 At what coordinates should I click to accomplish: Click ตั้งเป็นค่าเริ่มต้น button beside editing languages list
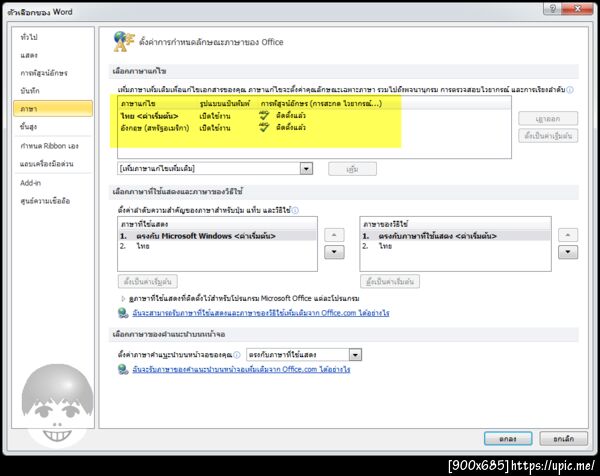click(548, 136)
